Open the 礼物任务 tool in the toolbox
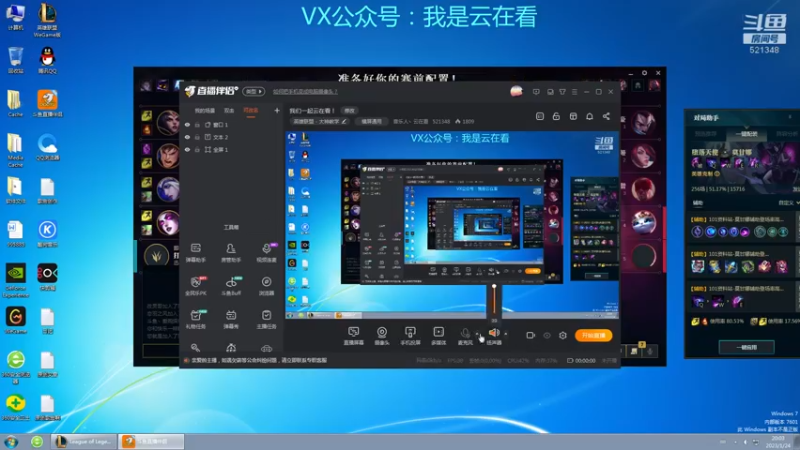800x450 pixels. tap(195, 319)
